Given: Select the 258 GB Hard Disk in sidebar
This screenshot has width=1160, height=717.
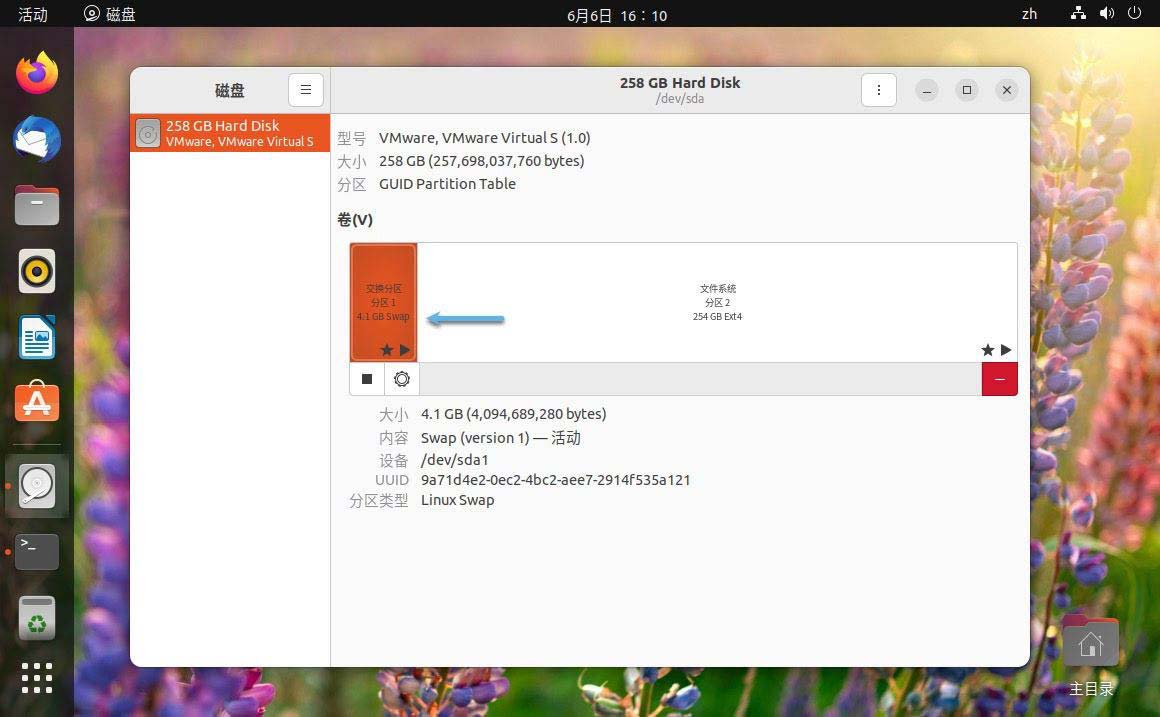Looking at the screenshot, I should click(x=229, y=133).
